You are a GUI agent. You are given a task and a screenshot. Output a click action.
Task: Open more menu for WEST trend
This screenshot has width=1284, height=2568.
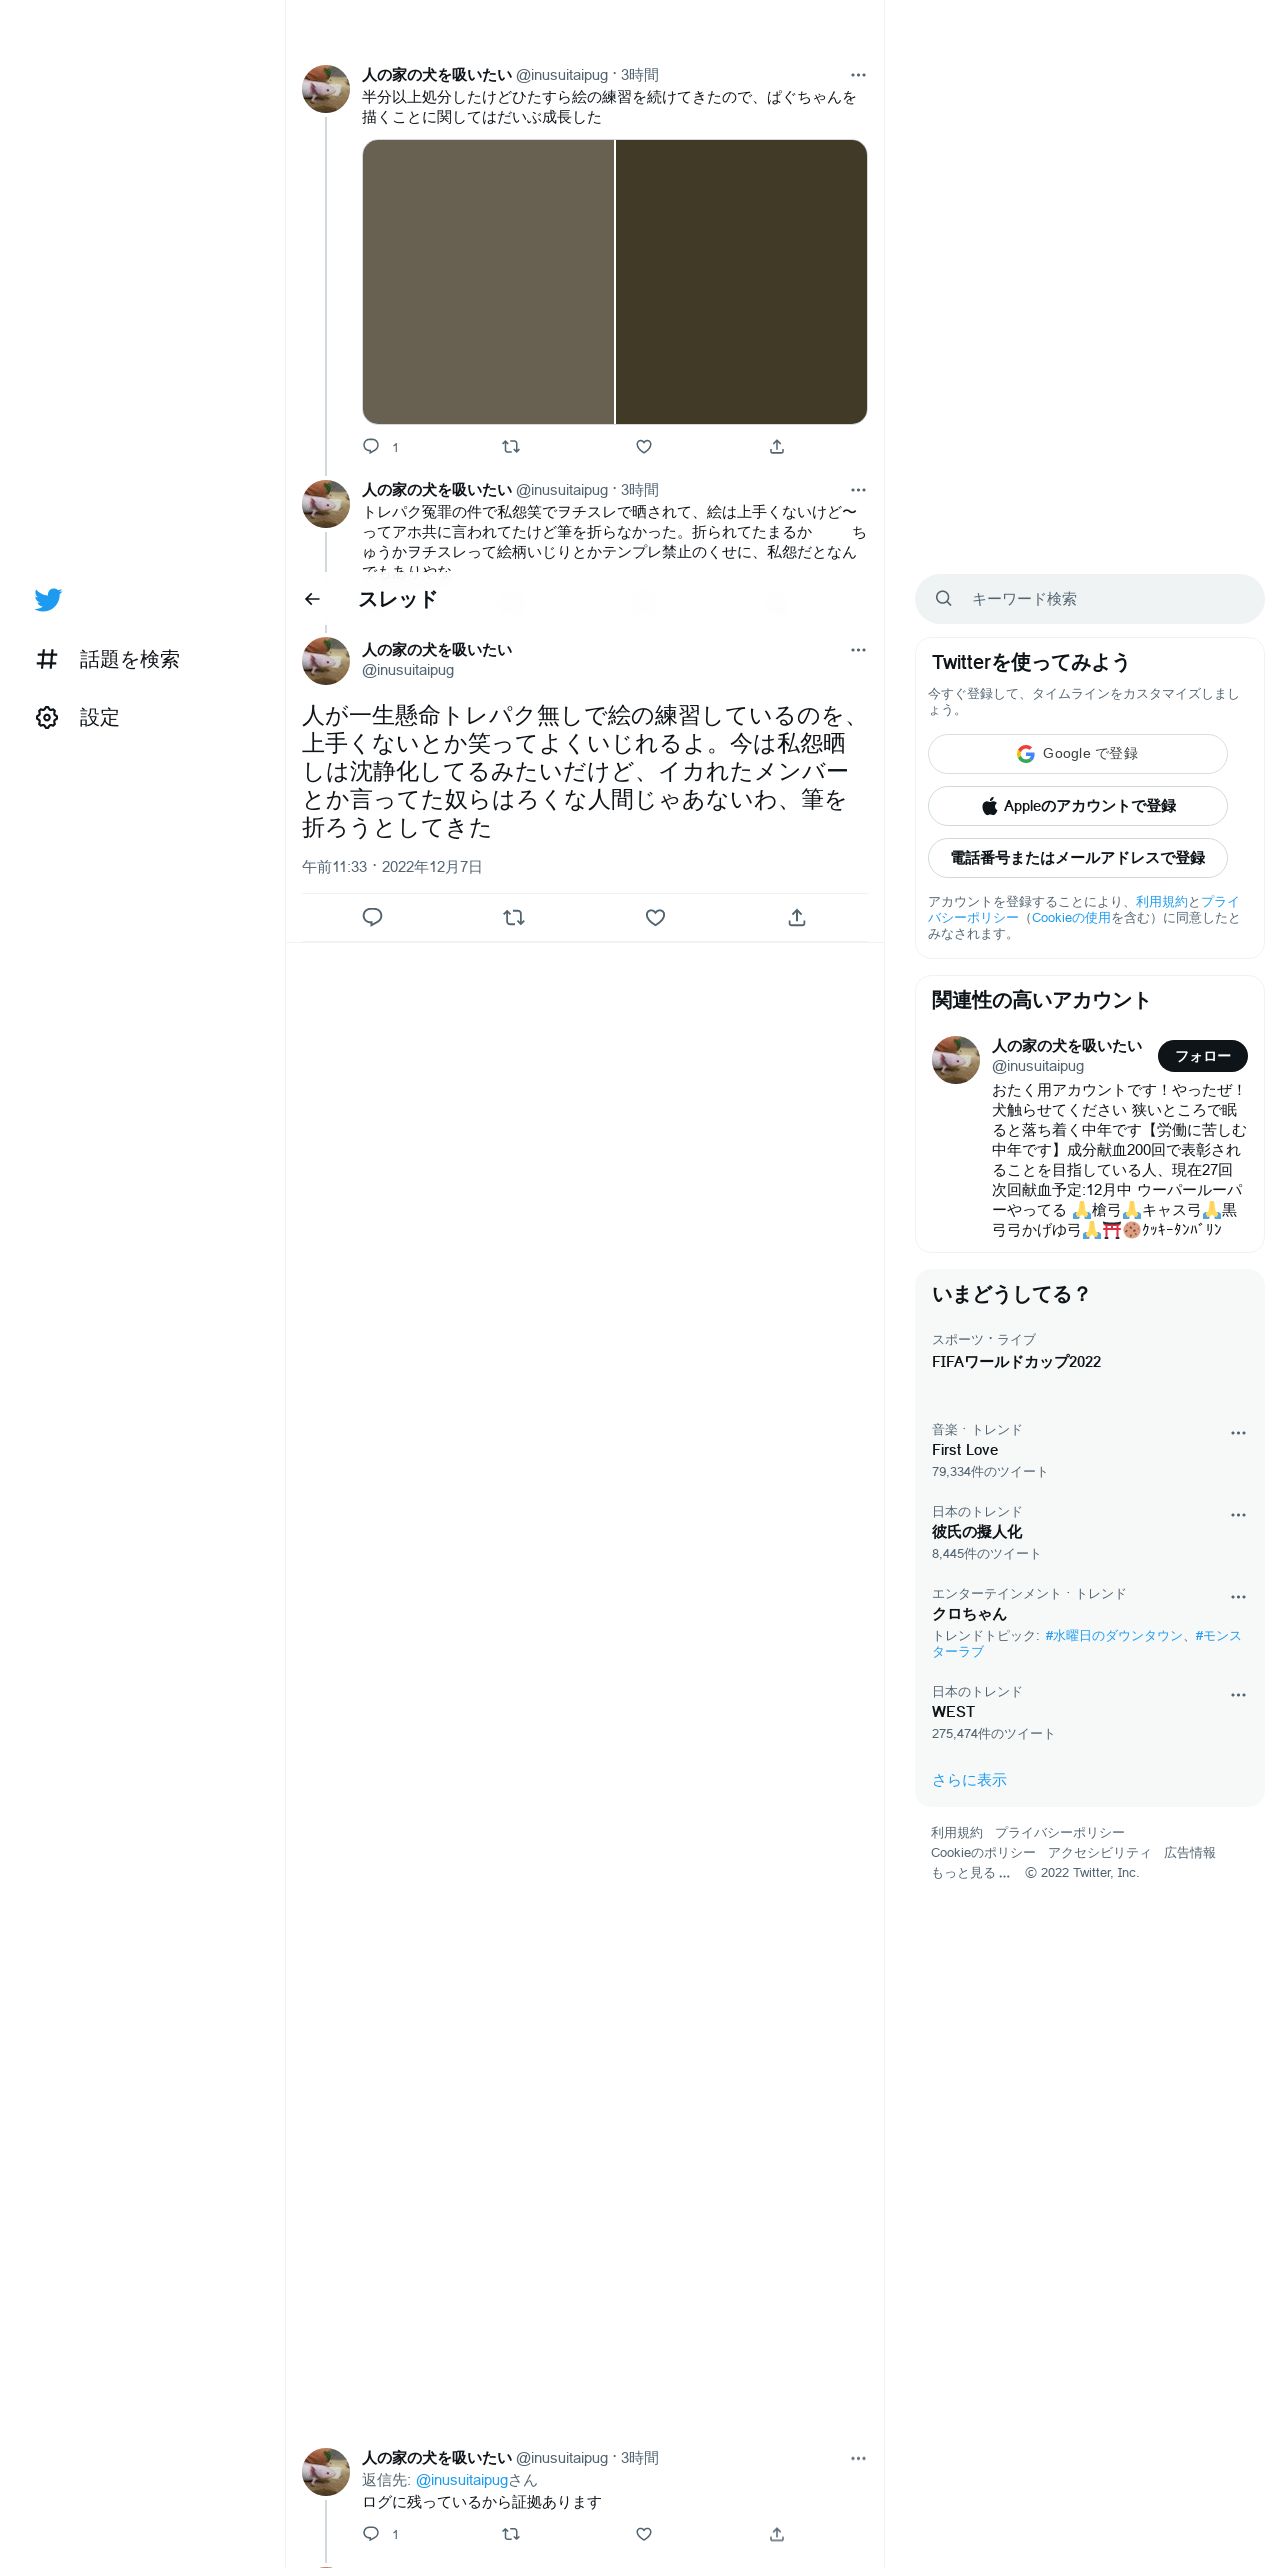[x=1238, y=1695]
